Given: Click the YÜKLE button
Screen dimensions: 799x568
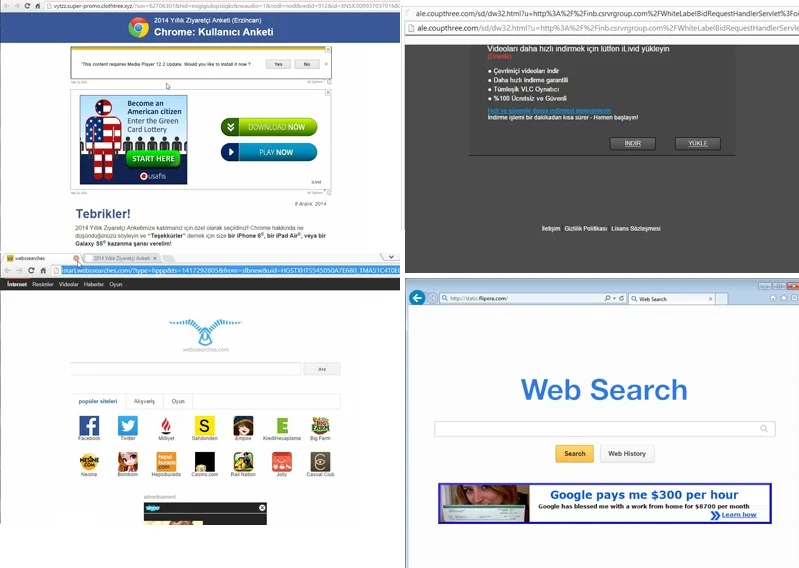Looking at the screenshot, I should pos(697,144).
